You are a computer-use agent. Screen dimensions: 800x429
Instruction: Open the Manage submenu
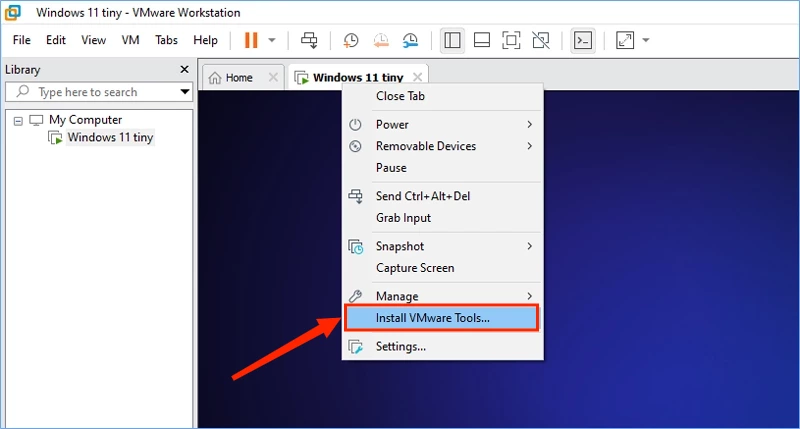coord(442,296)
